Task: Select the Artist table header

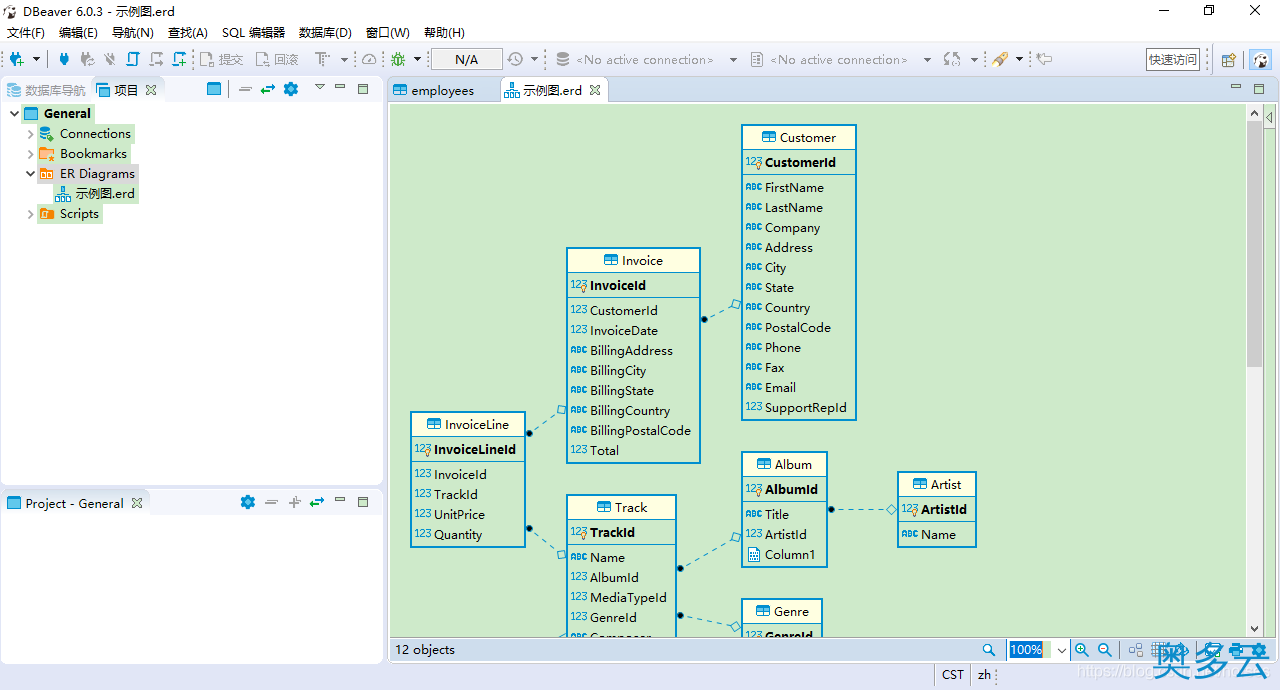Action: 937,485
